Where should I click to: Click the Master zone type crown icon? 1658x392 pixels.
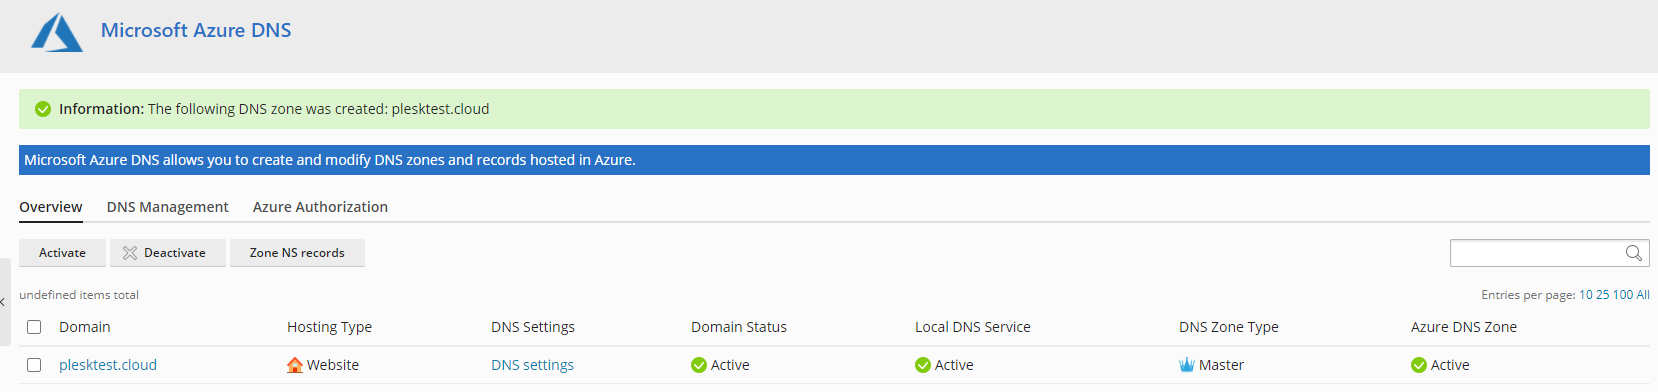(1187, 365)
